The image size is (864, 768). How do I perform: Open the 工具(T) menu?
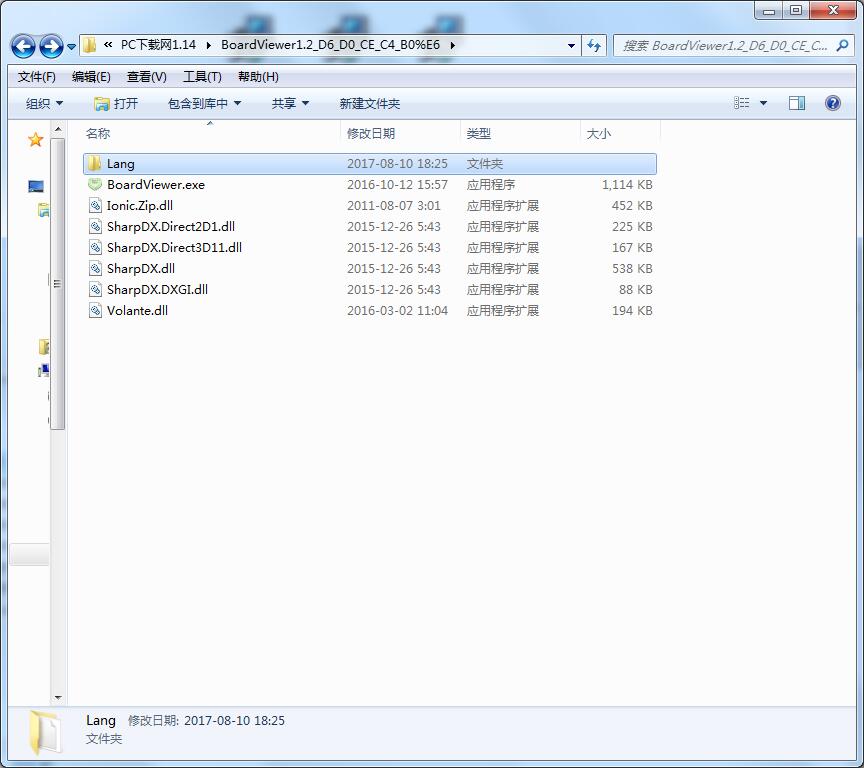point(202,77)
